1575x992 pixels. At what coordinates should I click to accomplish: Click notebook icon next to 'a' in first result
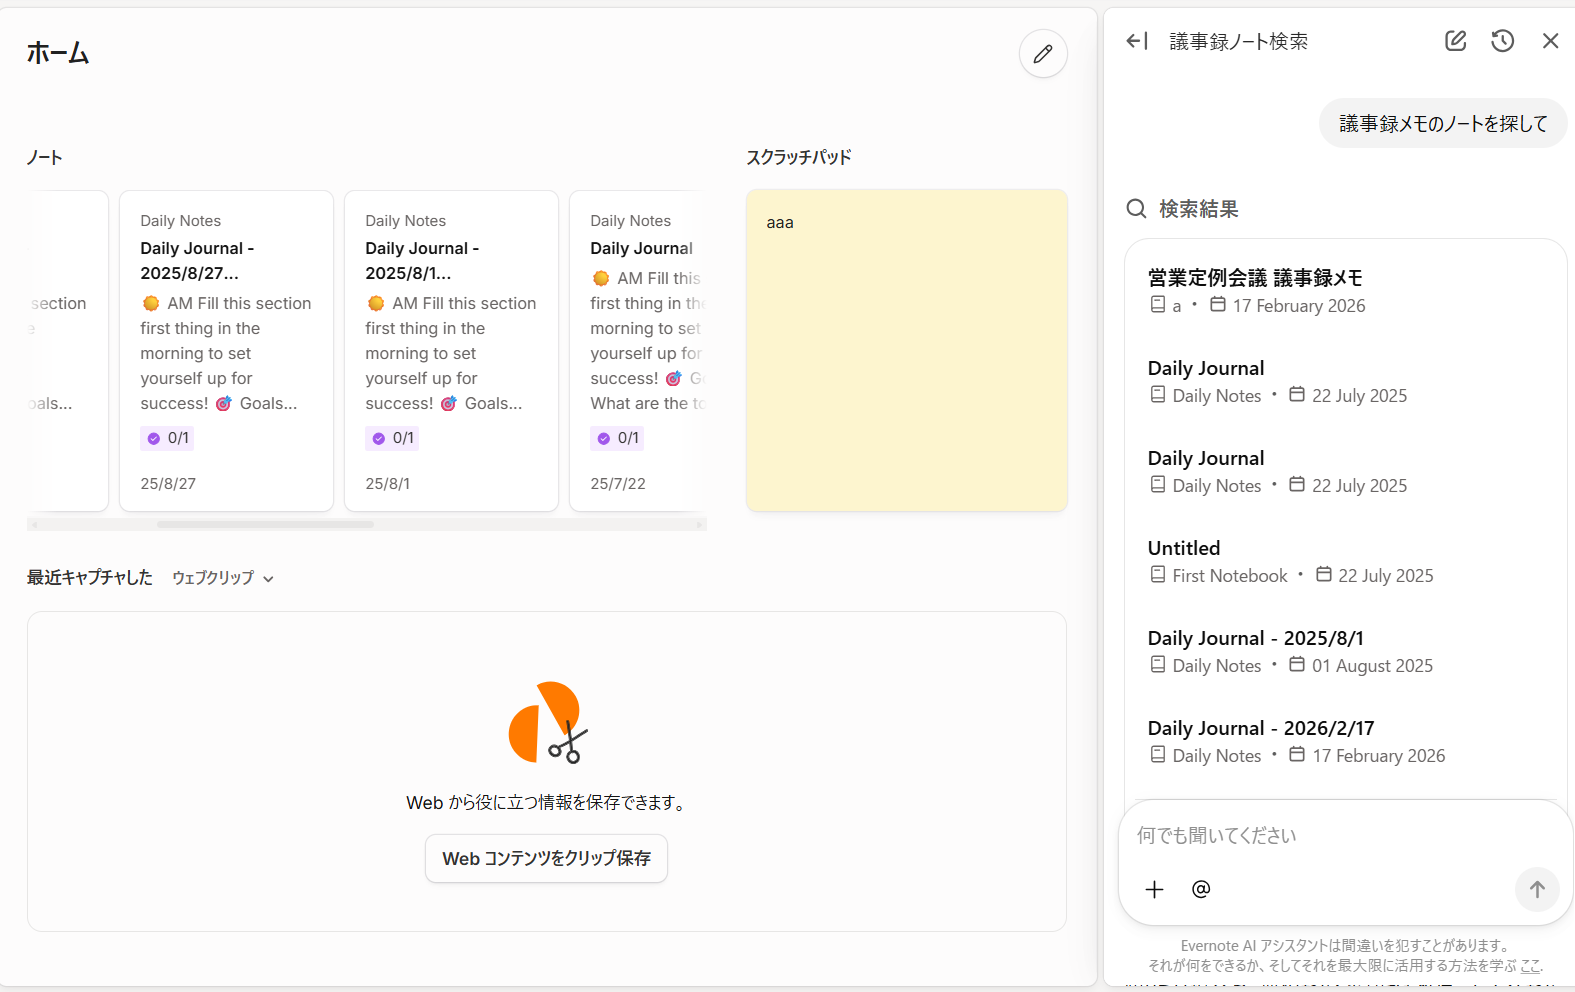pyautogui.click(x=1158, y=305)
